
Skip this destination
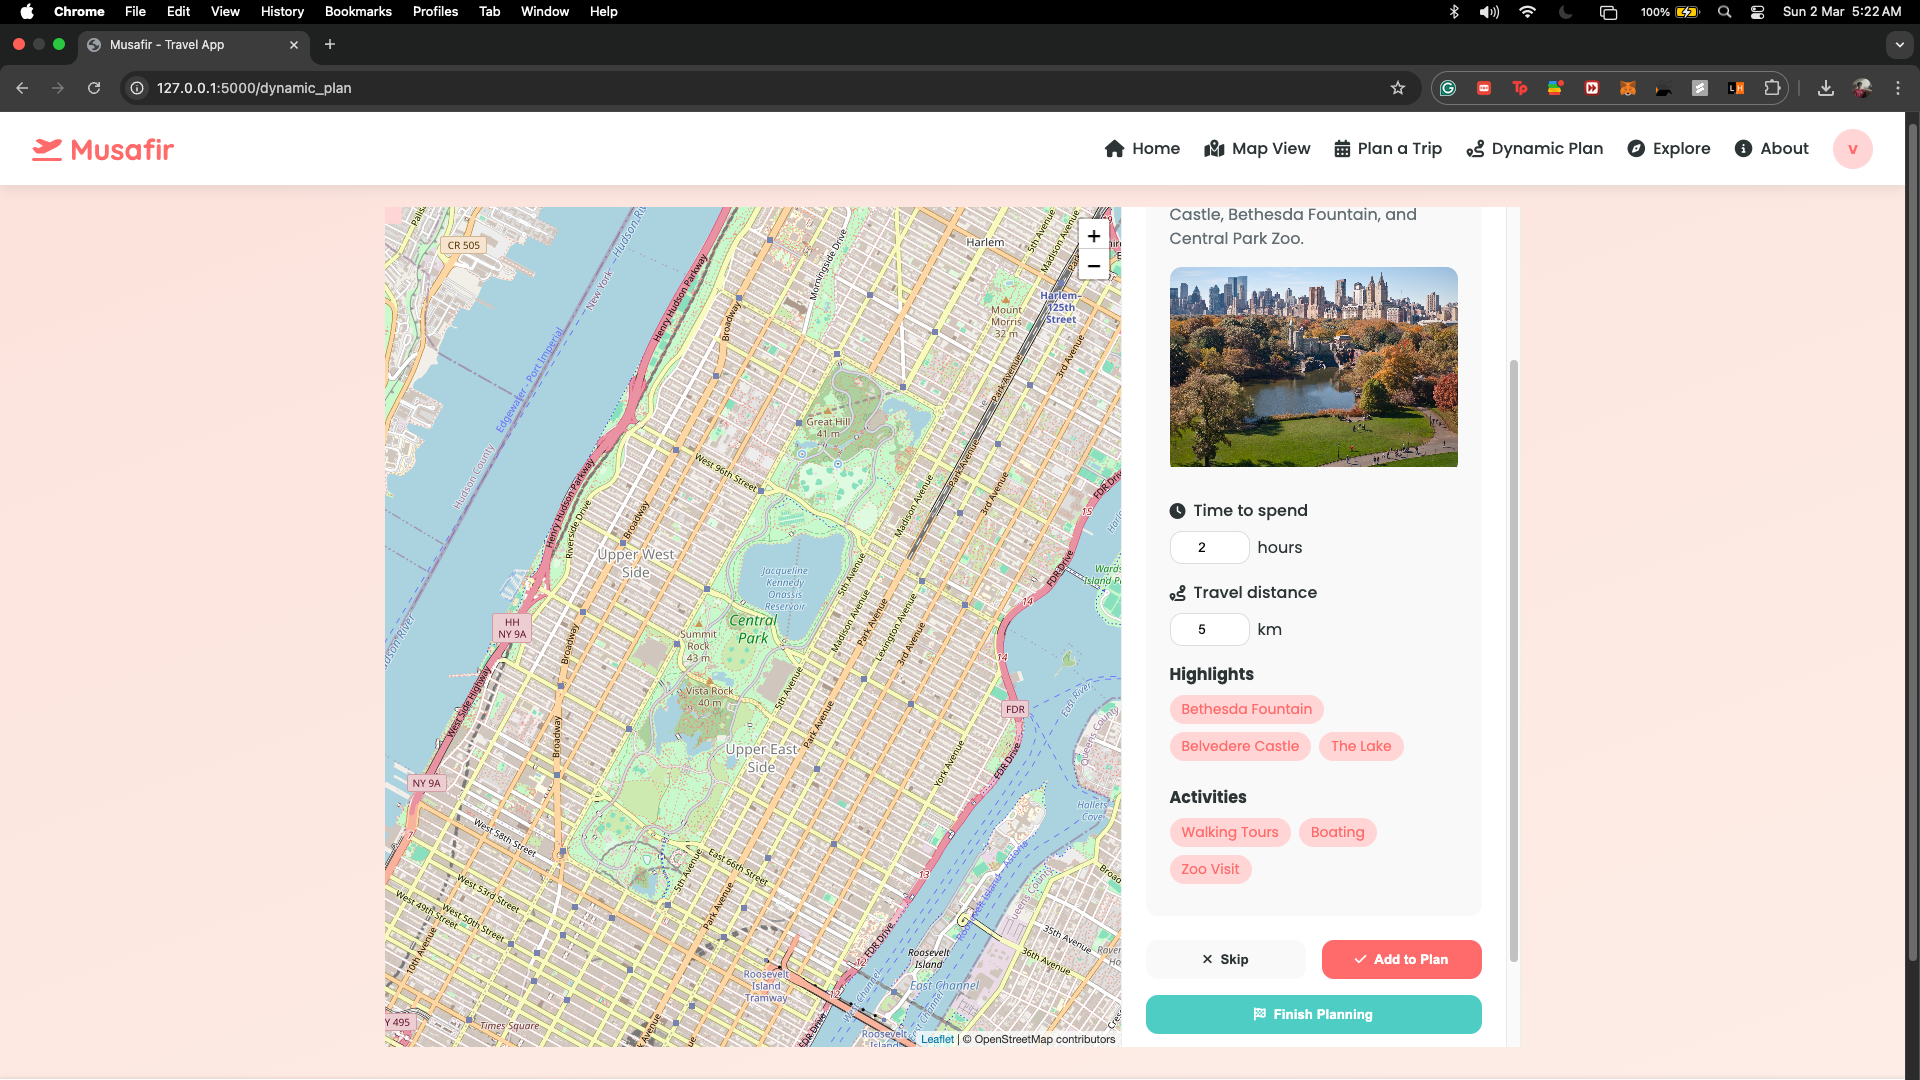[x=1225, y=960]
